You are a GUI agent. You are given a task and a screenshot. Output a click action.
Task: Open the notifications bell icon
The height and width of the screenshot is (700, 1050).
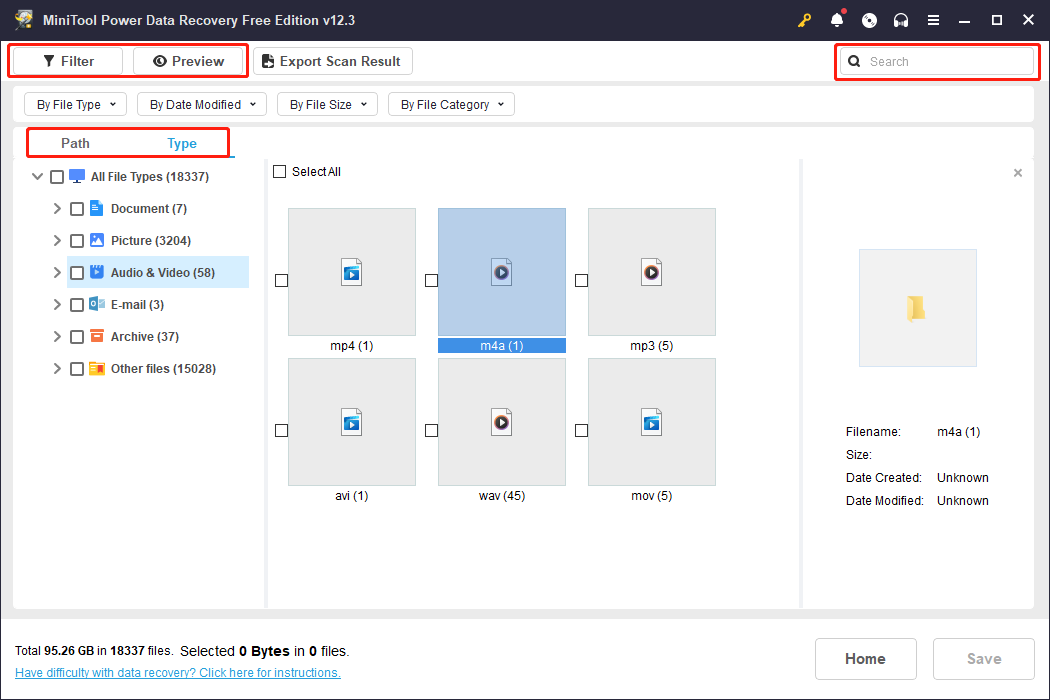(x=836, y=20)
